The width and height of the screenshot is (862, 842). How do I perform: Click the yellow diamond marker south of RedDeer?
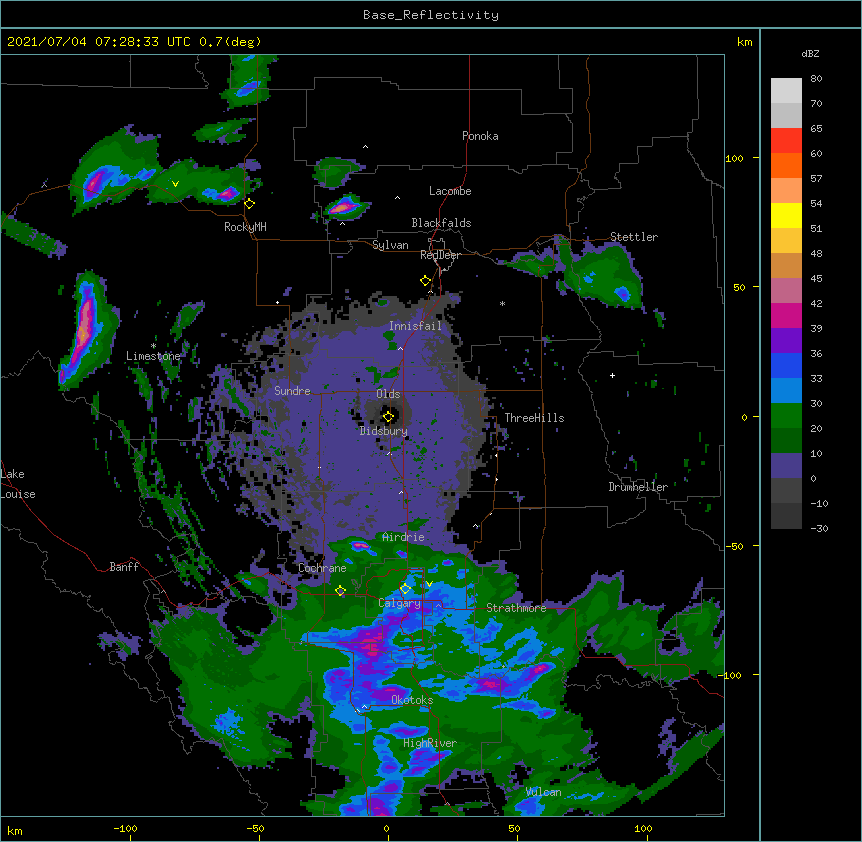click(425, 281)
